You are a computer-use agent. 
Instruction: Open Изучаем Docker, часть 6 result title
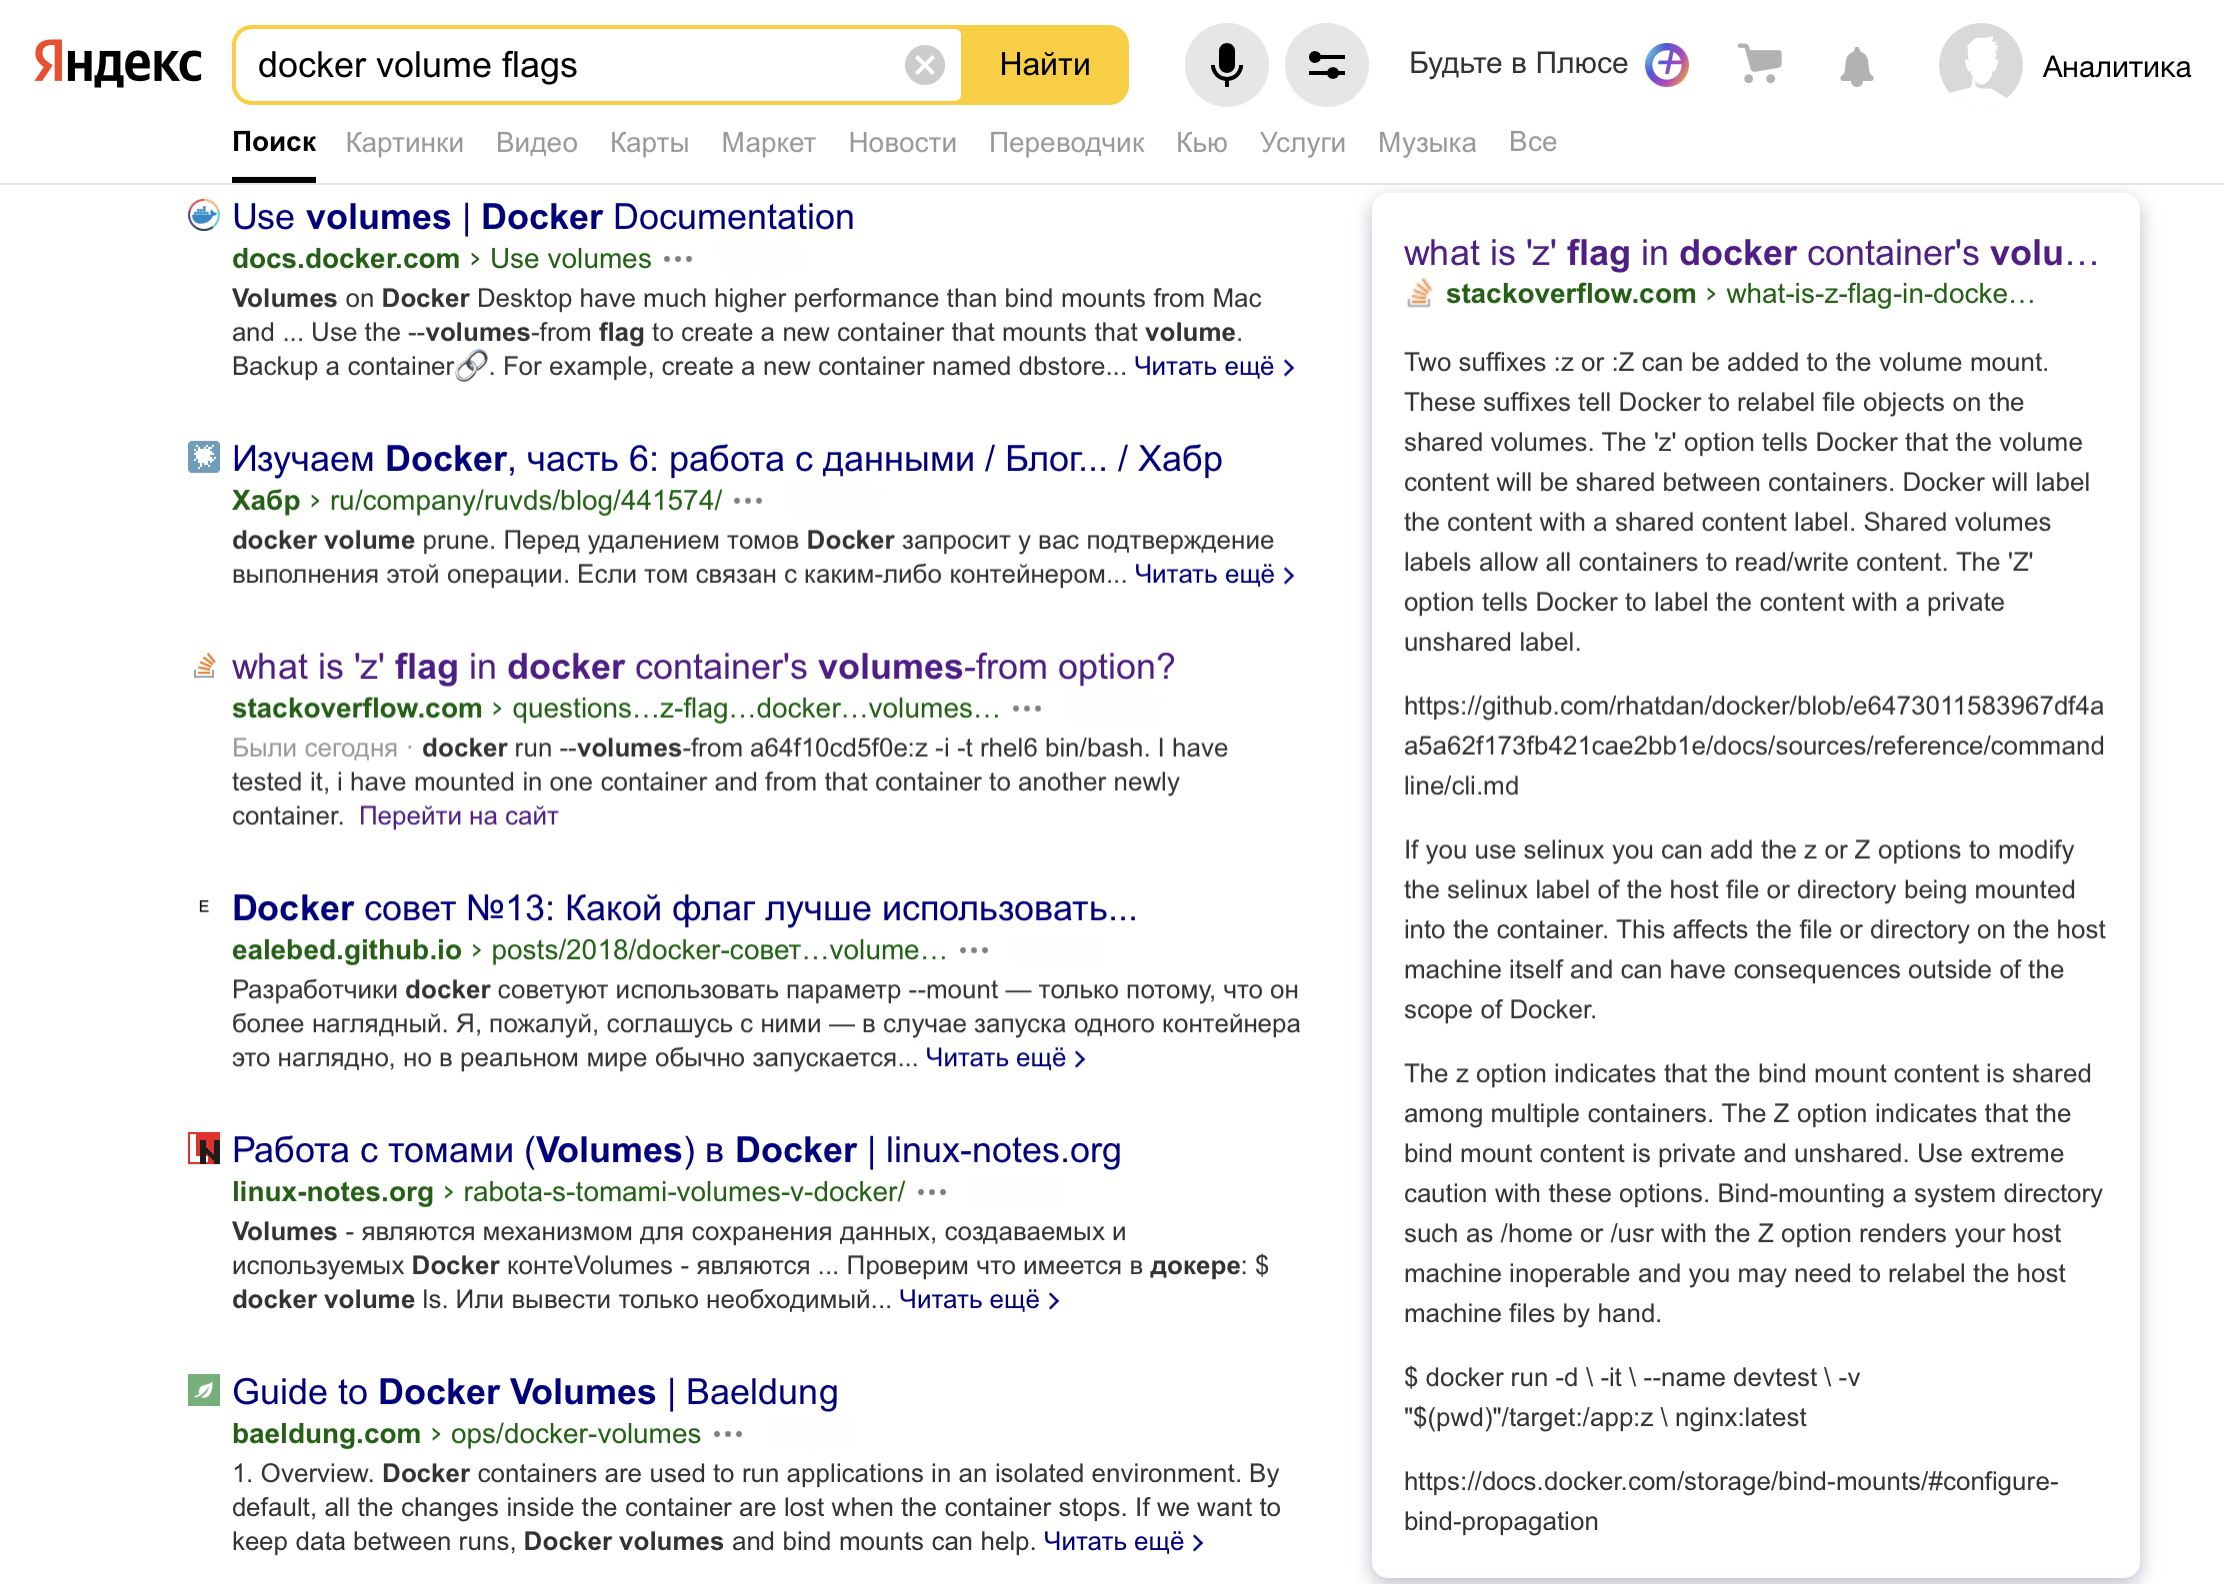pyautogui.click(x=727, y=459)
